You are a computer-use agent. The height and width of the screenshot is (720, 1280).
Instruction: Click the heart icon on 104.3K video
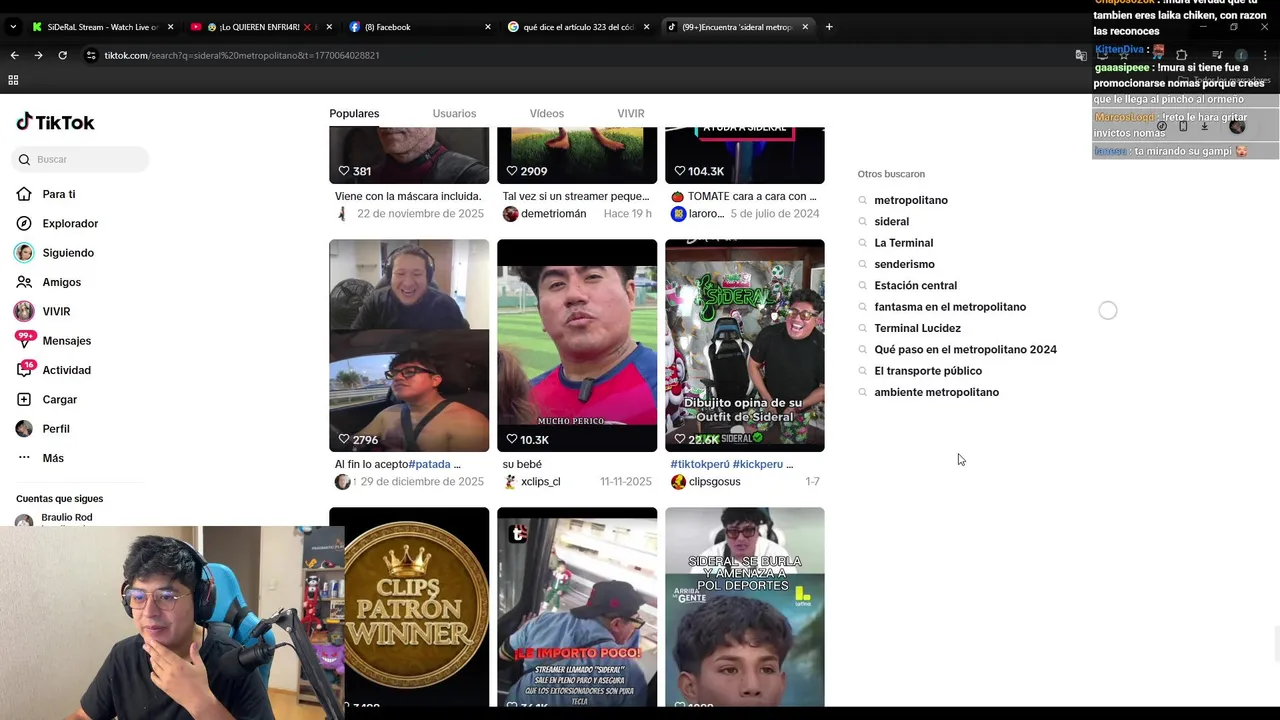680,171
